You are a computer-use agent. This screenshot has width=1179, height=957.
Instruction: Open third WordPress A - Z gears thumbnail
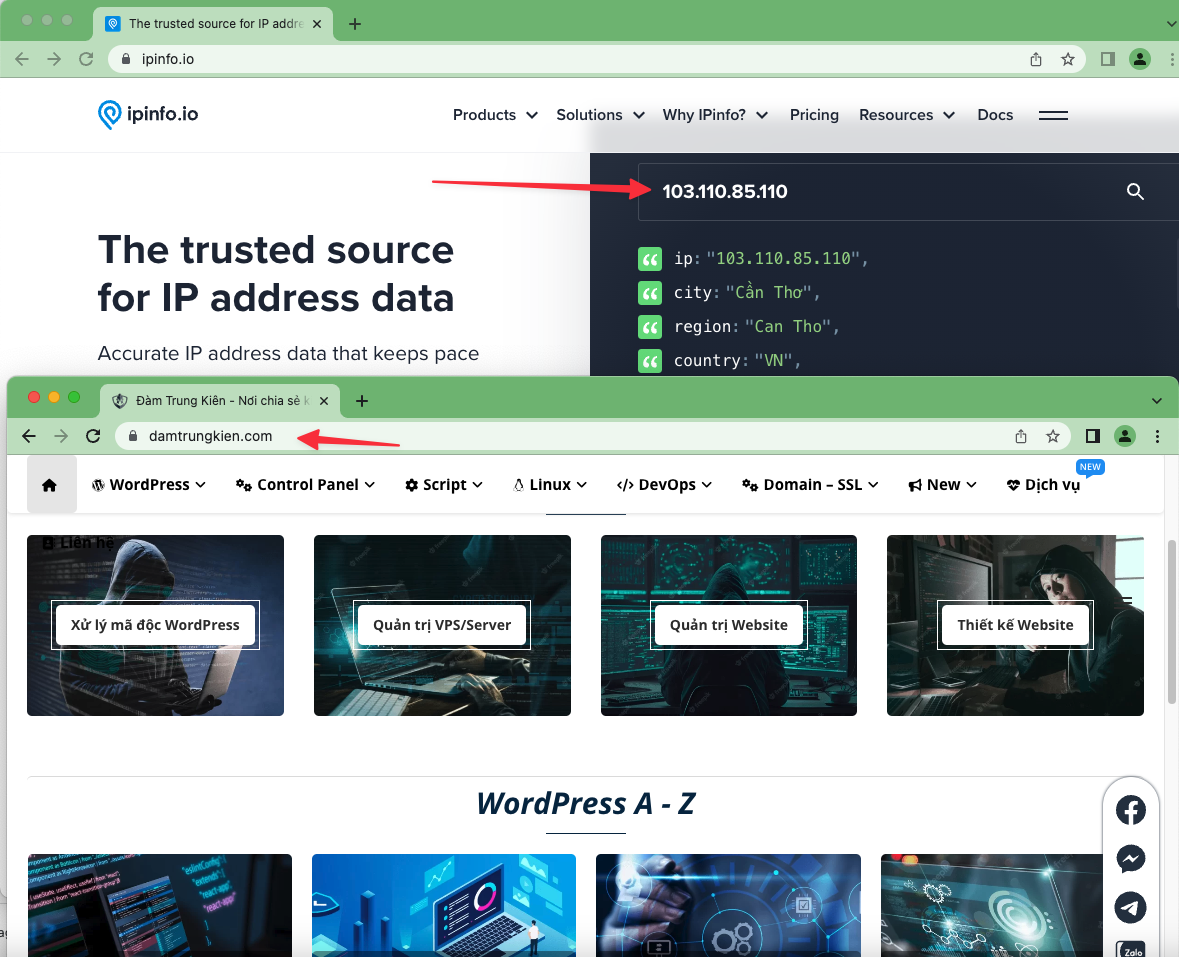728,905
